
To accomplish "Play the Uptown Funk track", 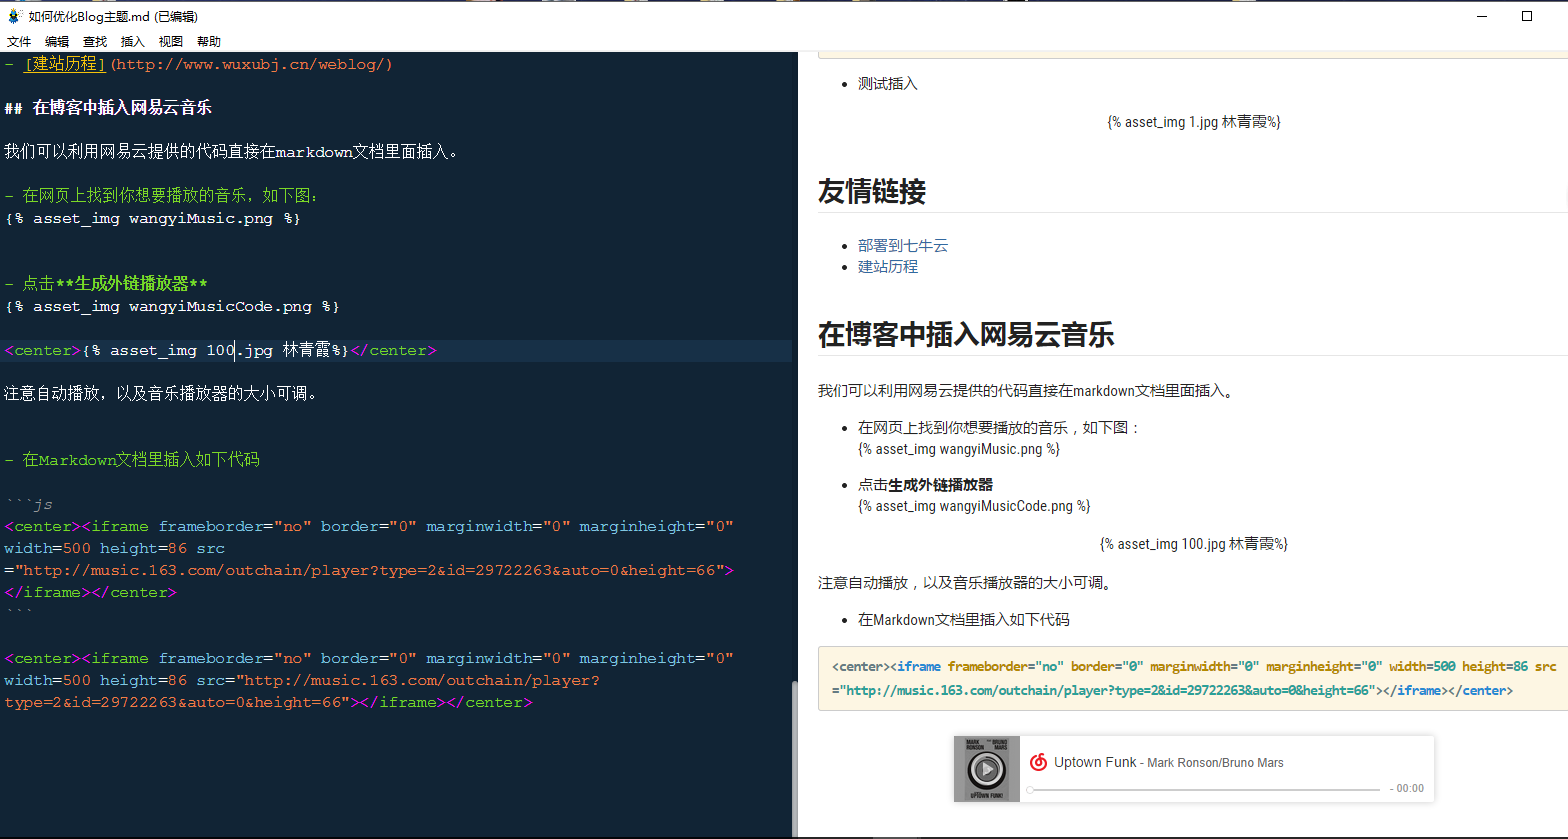I will (x=986, y=769).
